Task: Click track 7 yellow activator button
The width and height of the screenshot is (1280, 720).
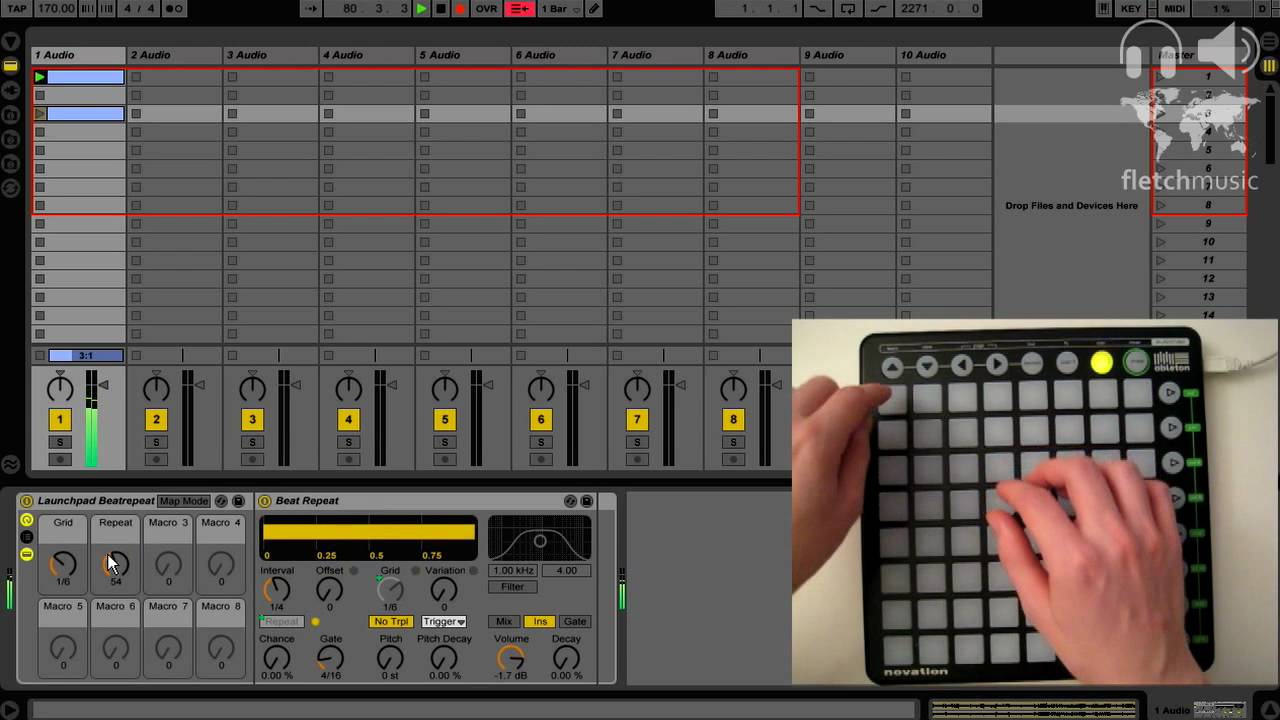Action: [x=637, y=420]
